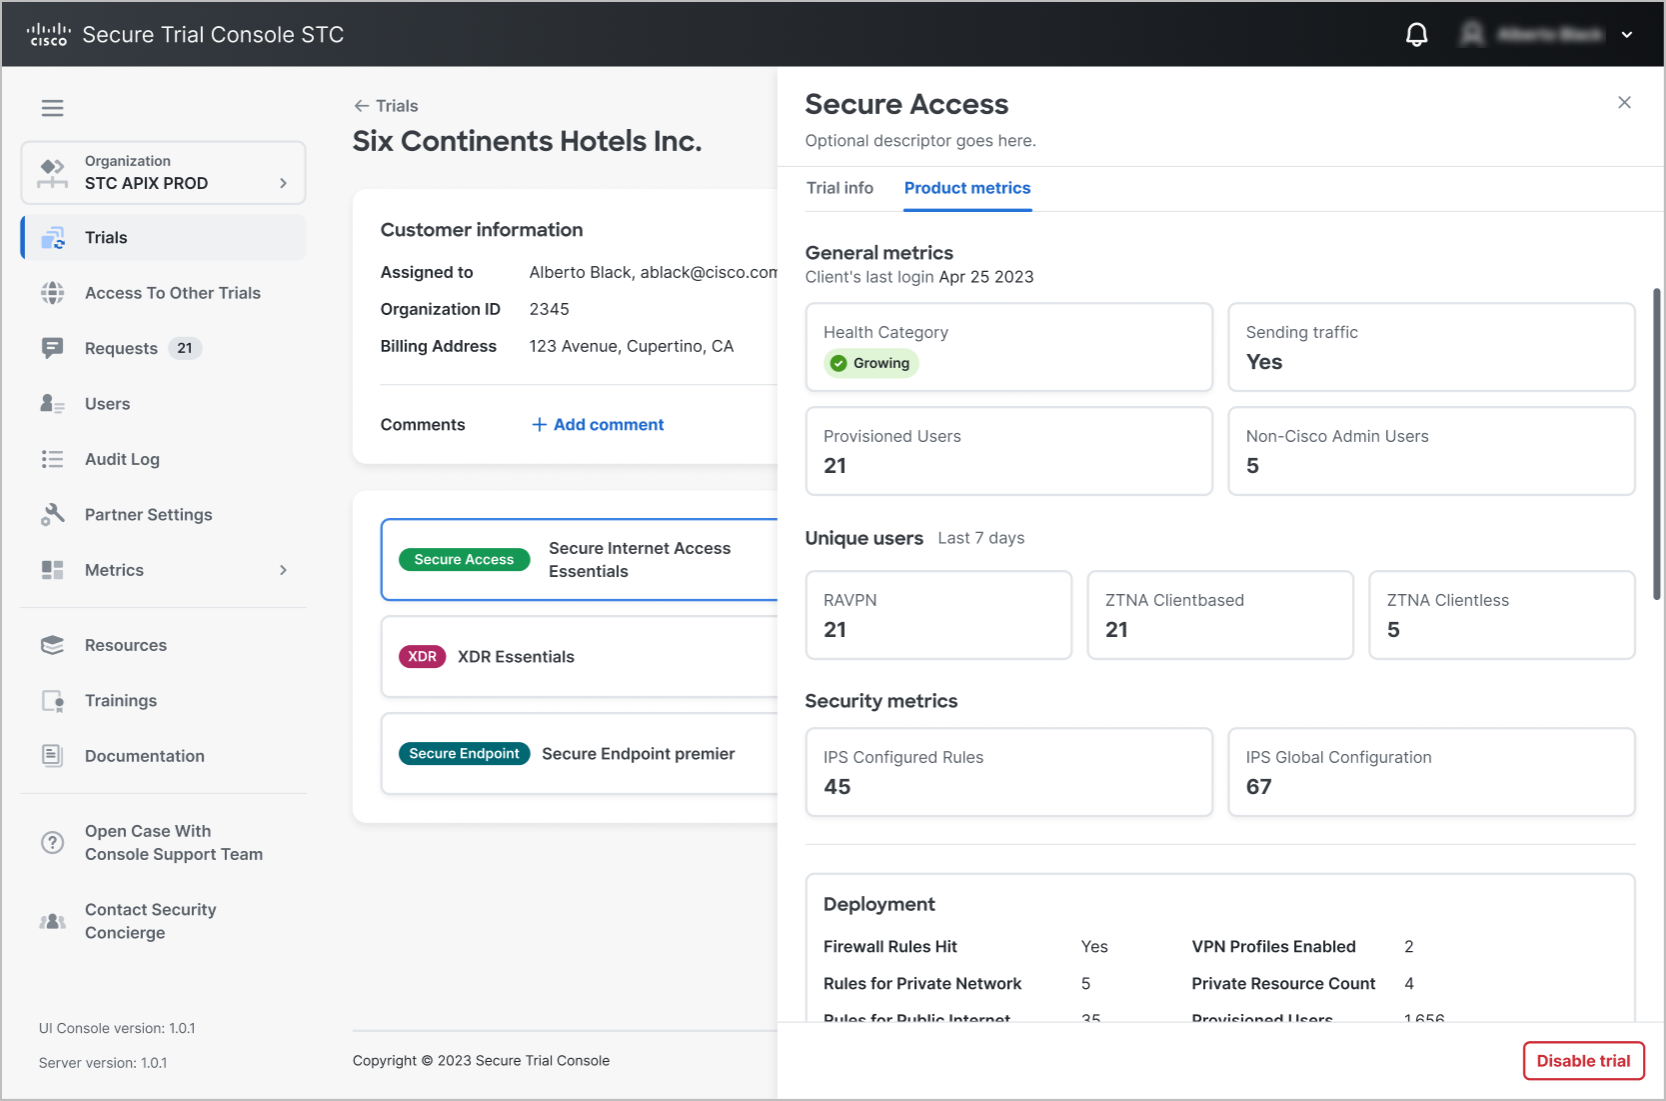This screenshot has height=1101, width=1666.
Task: Click the Cisco logo in header
Action: [x=48, y=35]
